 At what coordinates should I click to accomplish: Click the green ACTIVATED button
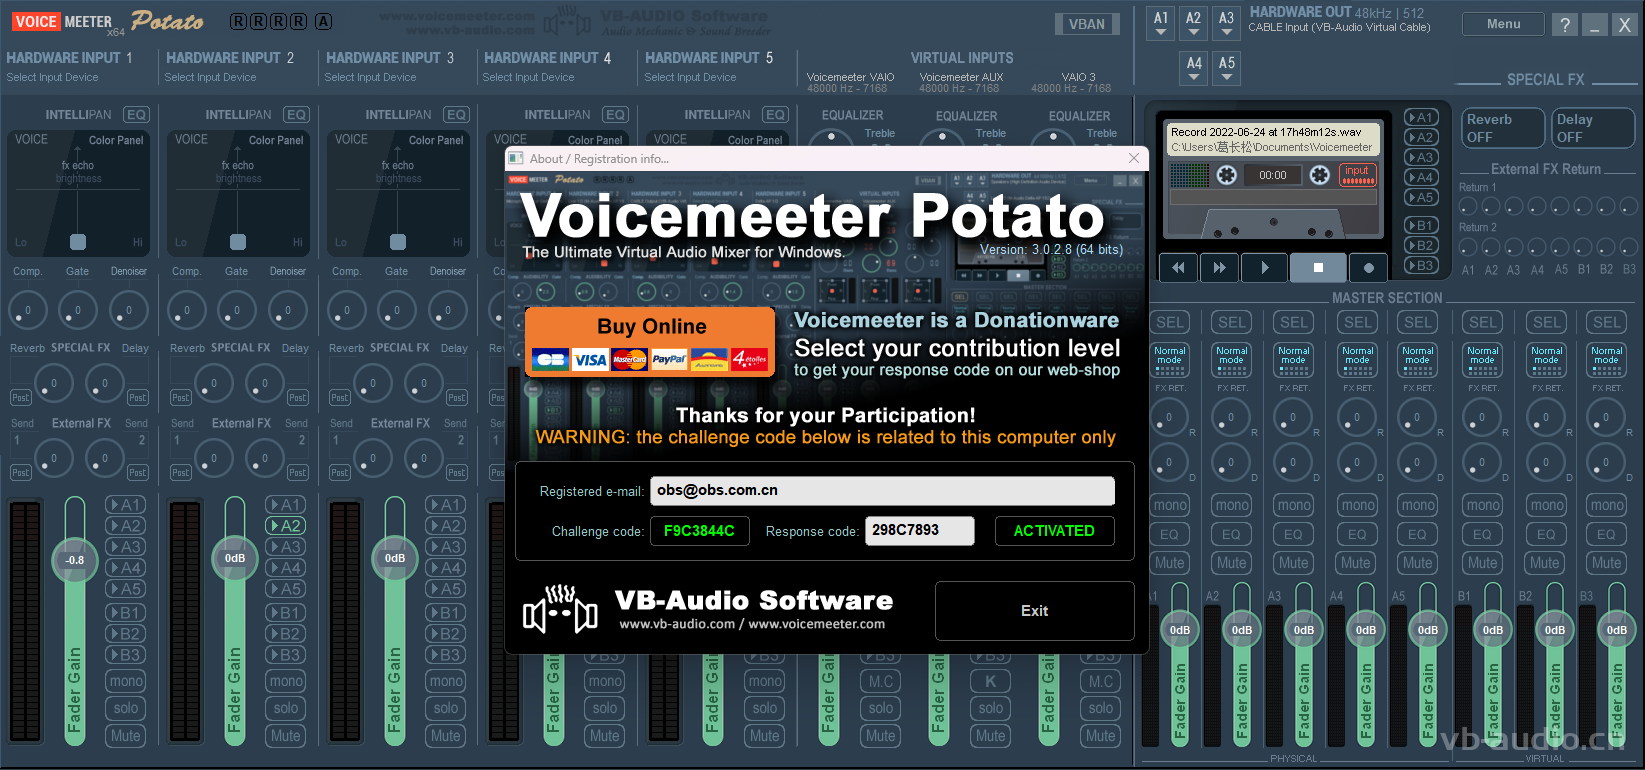click(x=1054, y=531)
